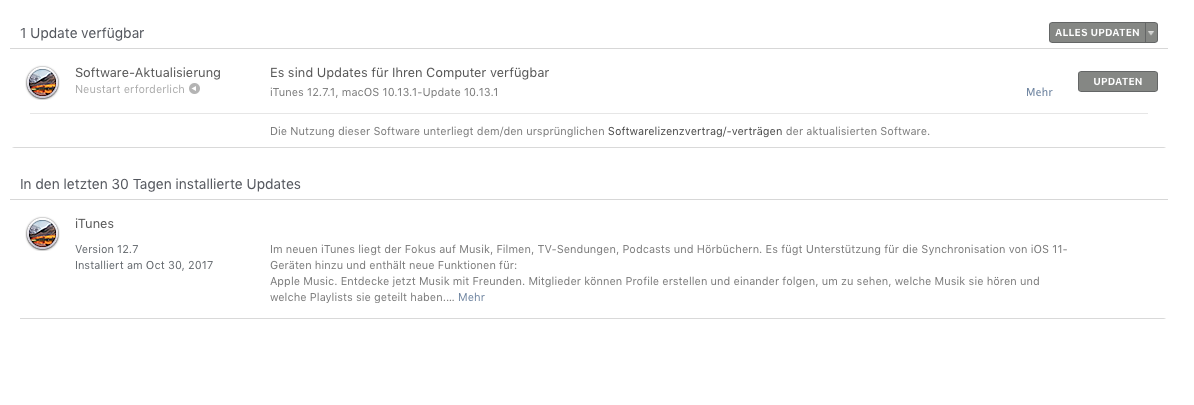The image size is (1194, 405).
Task: Click the arrow icon after Neustart erforderlich
Action: click(195, 89)
